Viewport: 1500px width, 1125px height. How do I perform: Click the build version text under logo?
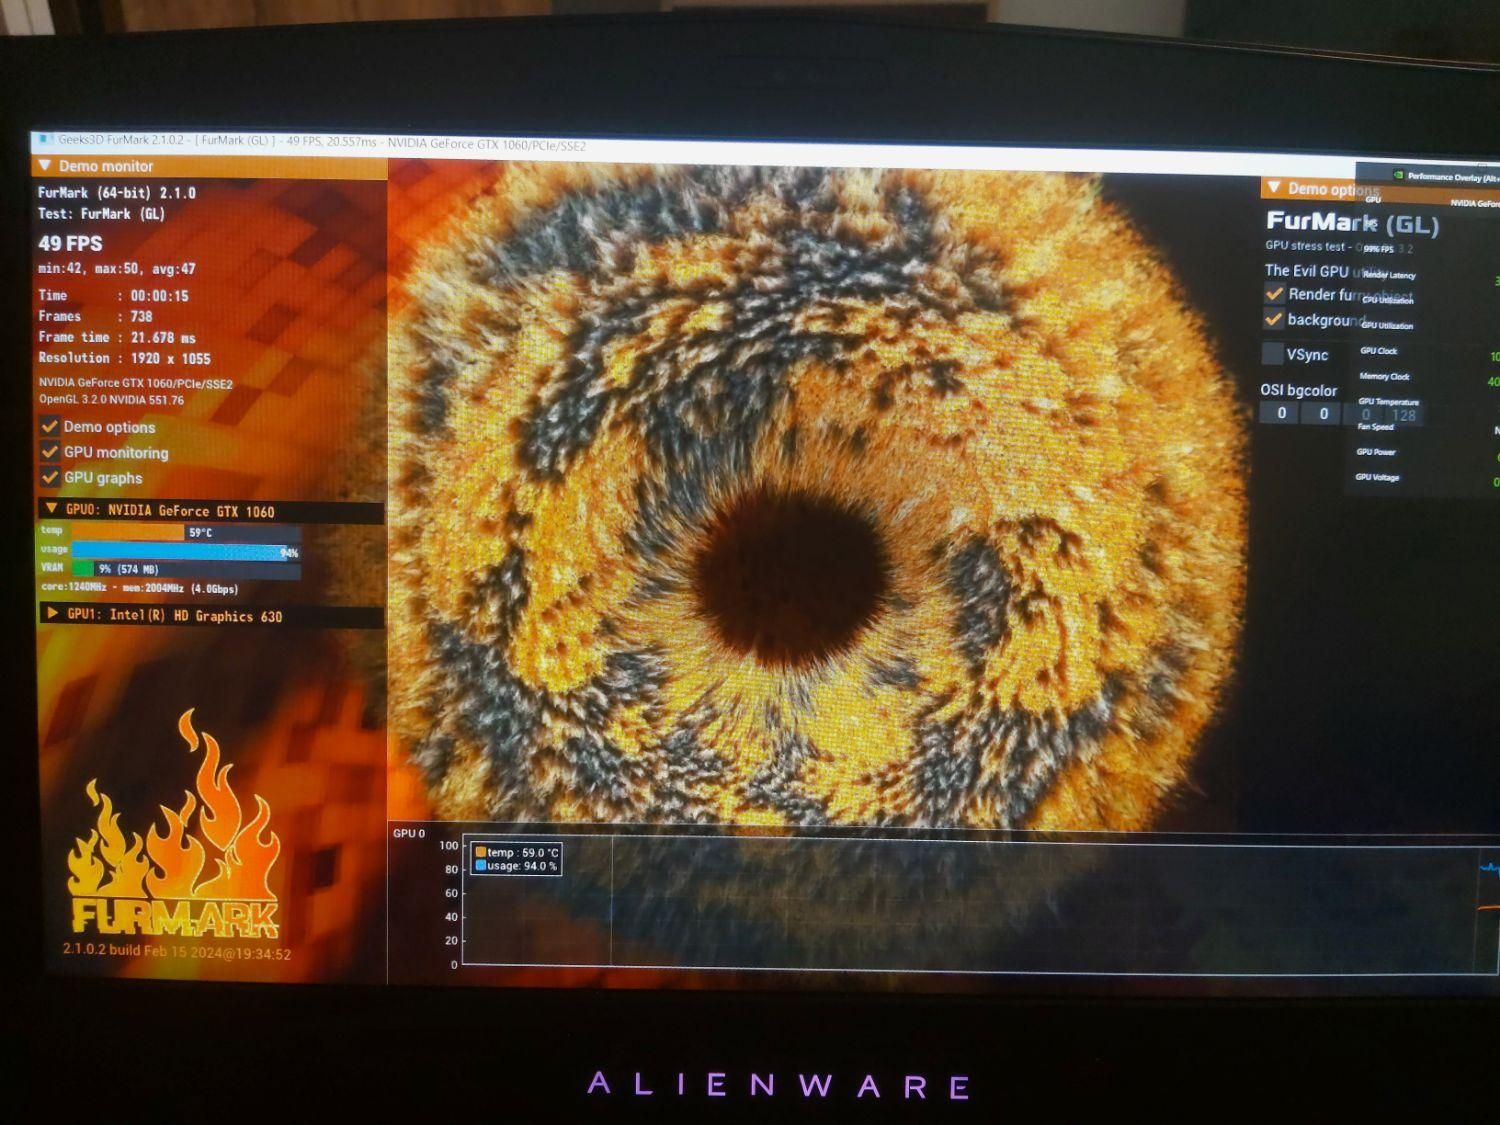point(177,951)
